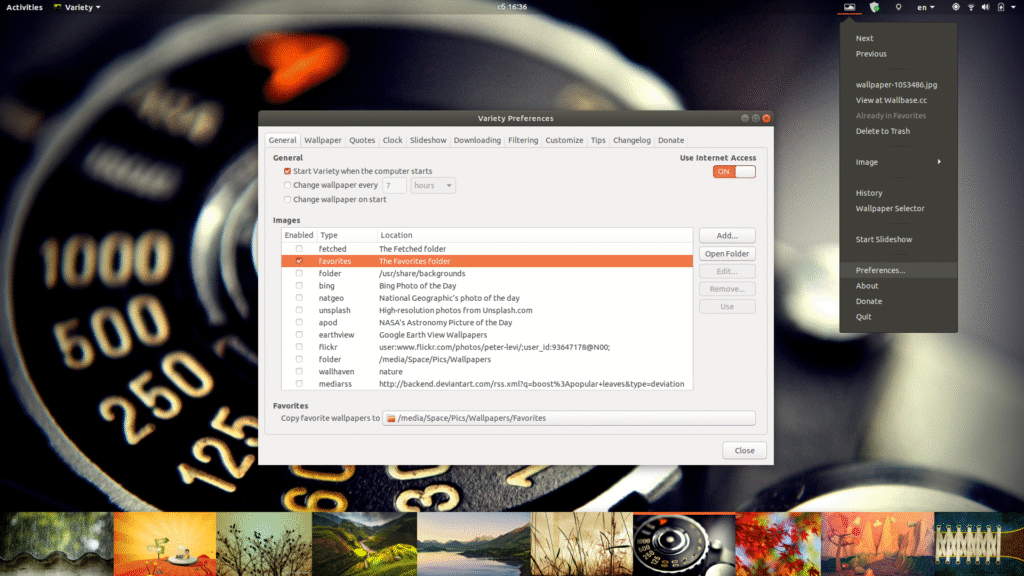This screenshot has height=576, width=1024.
Task: Enable the bing image source checkbox
Action: [299, 286]
